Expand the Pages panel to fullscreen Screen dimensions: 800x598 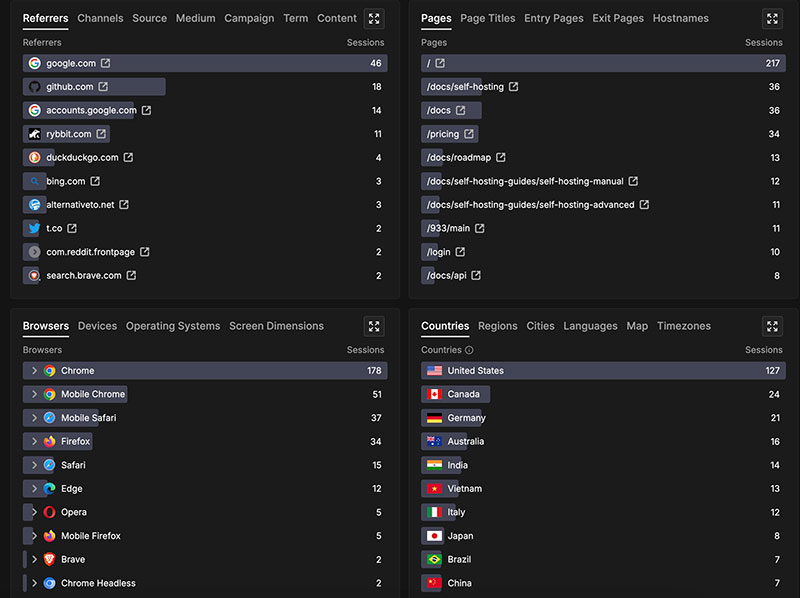[772, 19]
